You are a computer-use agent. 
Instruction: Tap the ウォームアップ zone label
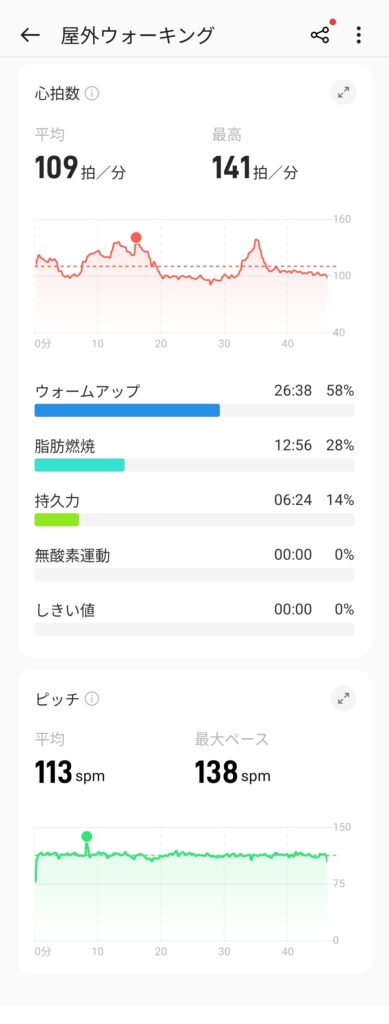click(x=87, y=391)
